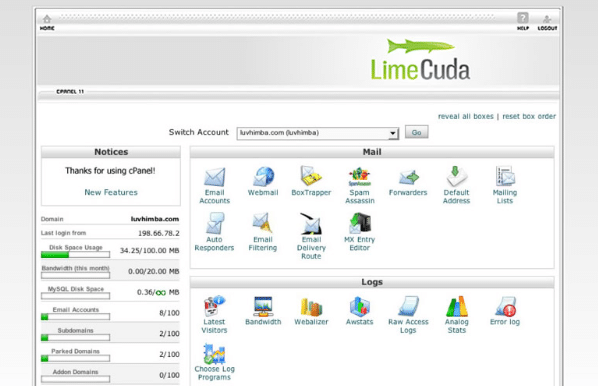Click the Parked Domains label
This screenshot has height=386, width=598.
(x=76, y=351)
